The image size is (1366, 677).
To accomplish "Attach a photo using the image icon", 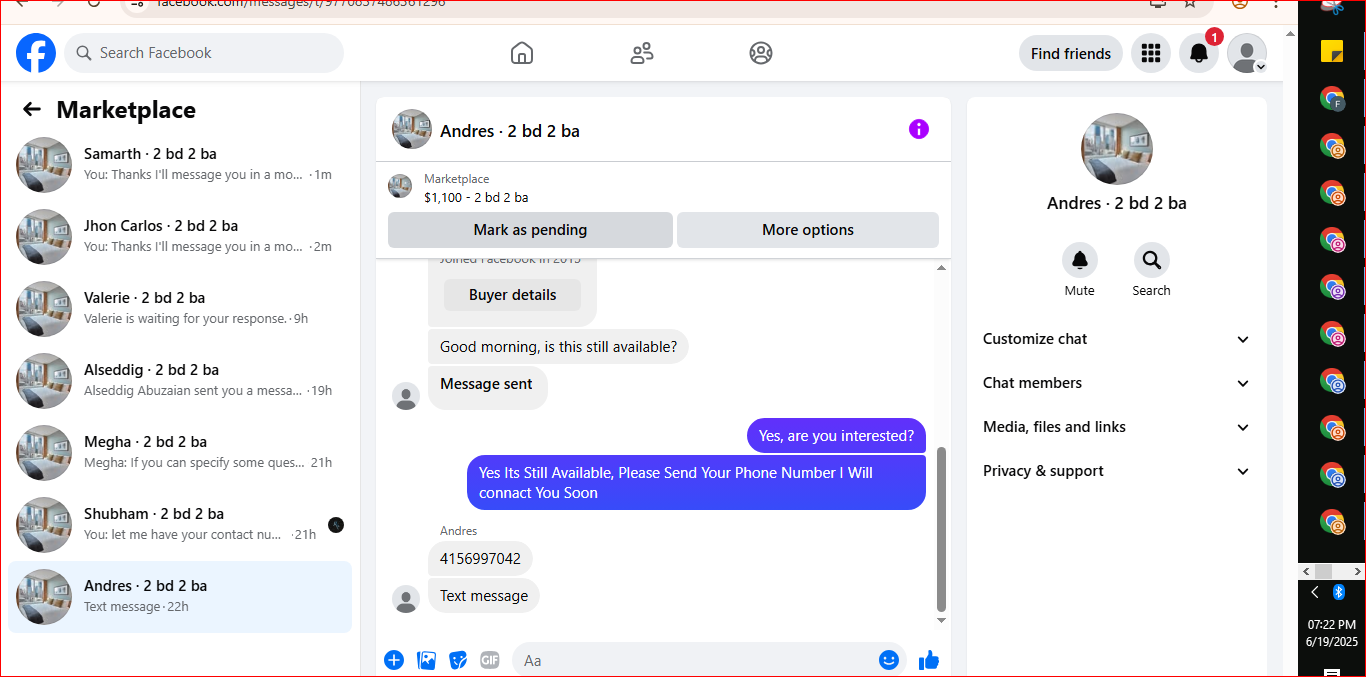I will [x=426, y=660].
